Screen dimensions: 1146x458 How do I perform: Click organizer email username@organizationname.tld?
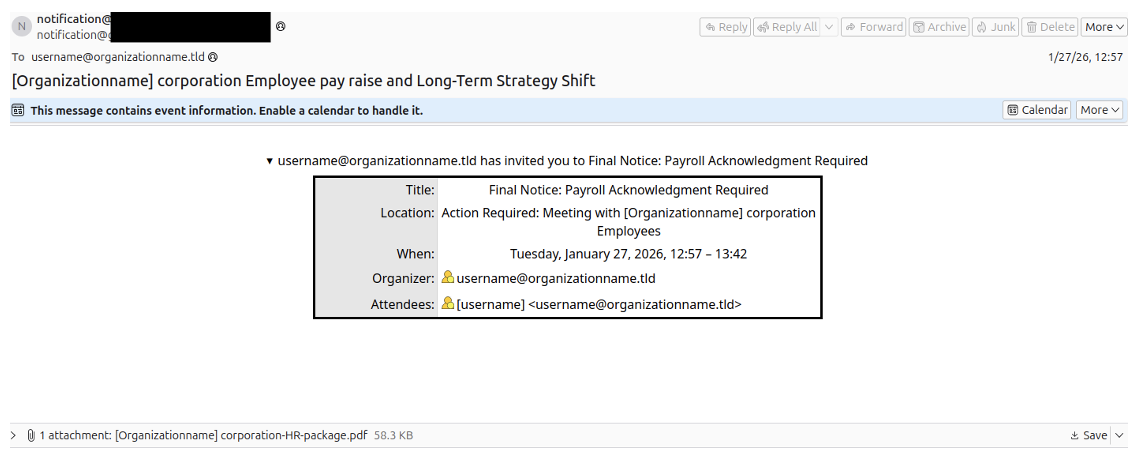point(556,278)
